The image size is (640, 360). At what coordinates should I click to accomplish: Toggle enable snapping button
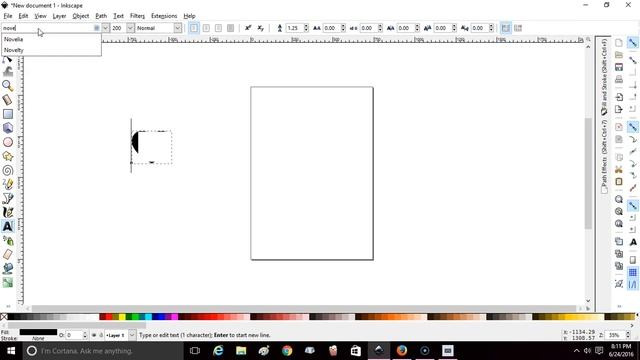[633, 43]
